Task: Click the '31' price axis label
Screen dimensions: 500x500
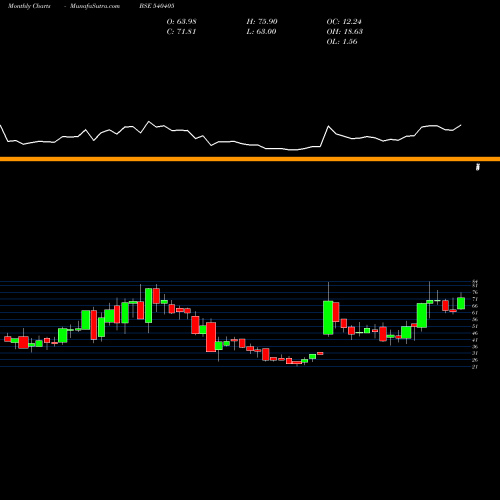Action: (475, 353)
